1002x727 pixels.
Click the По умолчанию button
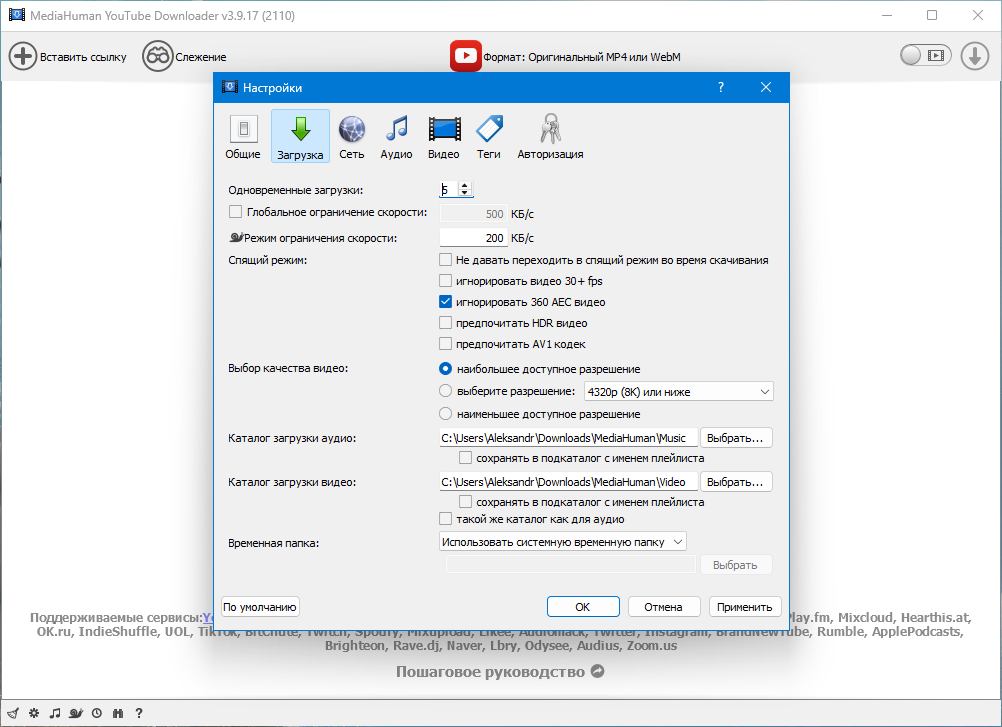[x=260, y=607]
